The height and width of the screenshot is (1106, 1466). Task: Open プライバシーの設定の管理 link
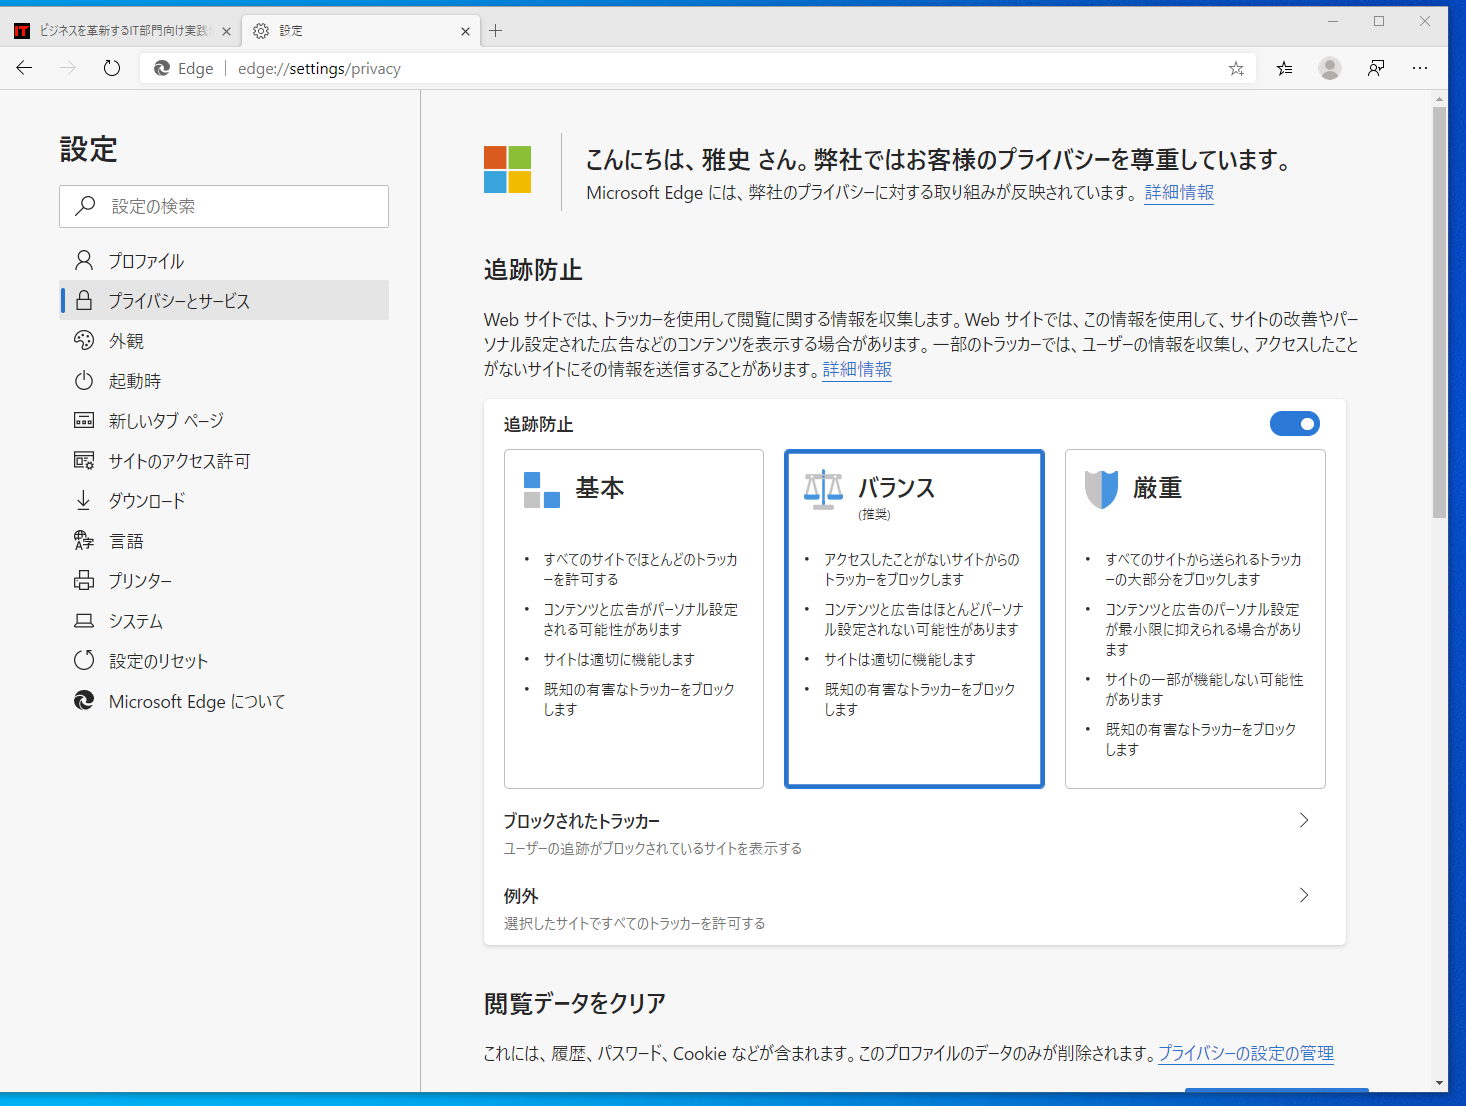pyautogui.click(x=1246, y=1053)
